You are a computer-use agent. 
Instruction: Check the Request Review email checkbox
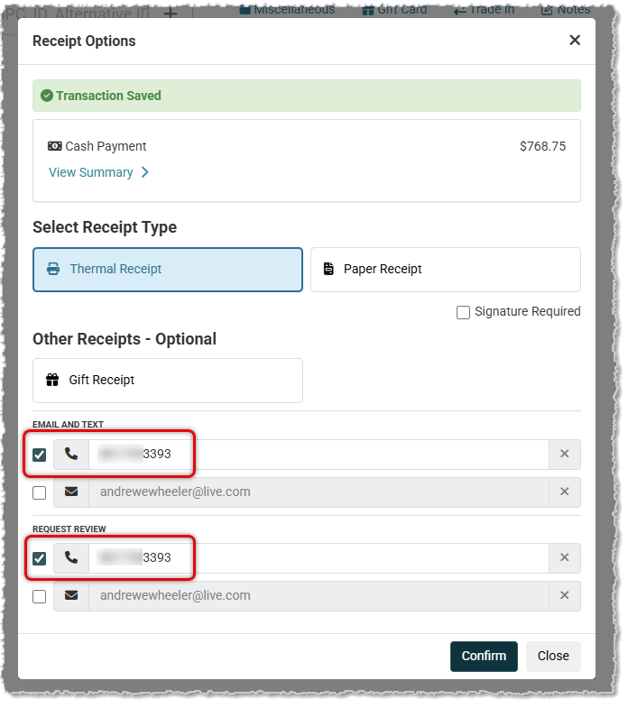(39, 596)
